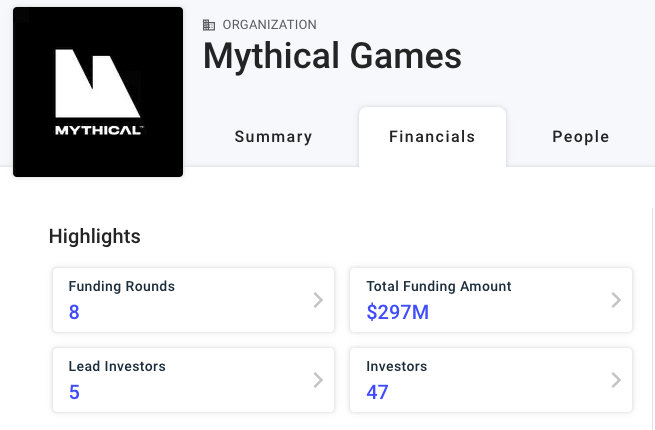
Task: Switch to the Summary tab
Action: point(273,137)
